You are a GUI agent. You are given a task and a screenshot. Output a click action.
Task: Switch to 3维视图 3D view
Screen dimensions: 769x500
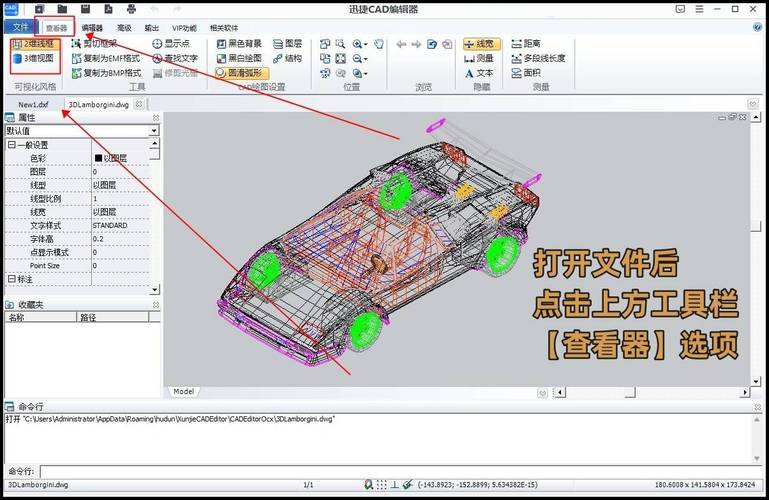coord(33,58)
